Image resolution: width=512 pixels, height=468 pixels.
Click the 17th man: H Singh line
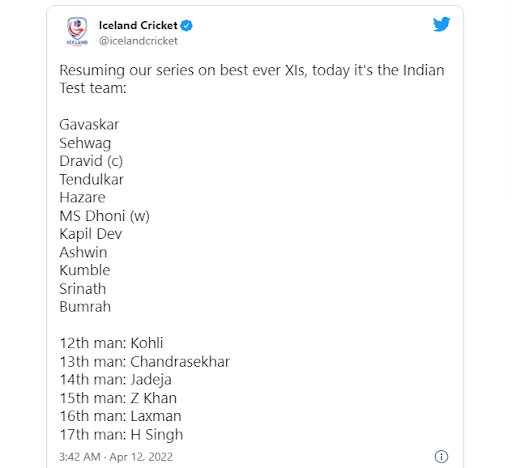121,435
